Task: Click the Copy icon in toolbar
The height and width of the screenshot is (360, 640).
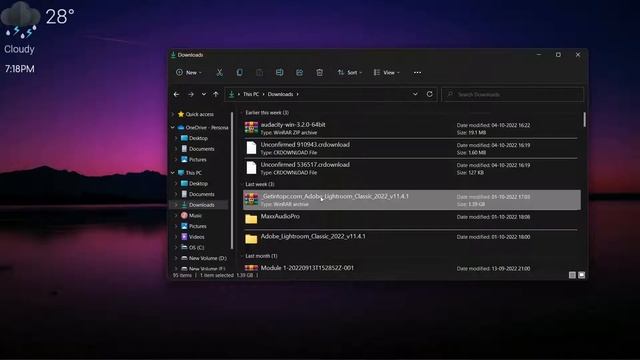Action: [x=240, y=72]
